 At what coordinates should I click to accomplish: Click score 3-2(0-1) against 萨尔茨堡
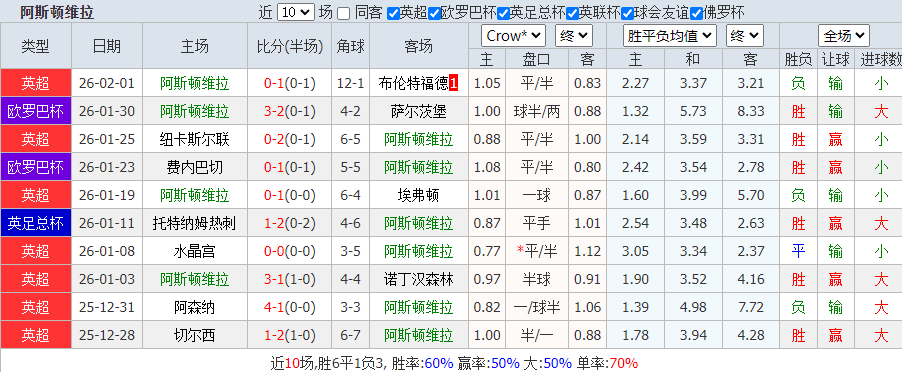point(290,112)
